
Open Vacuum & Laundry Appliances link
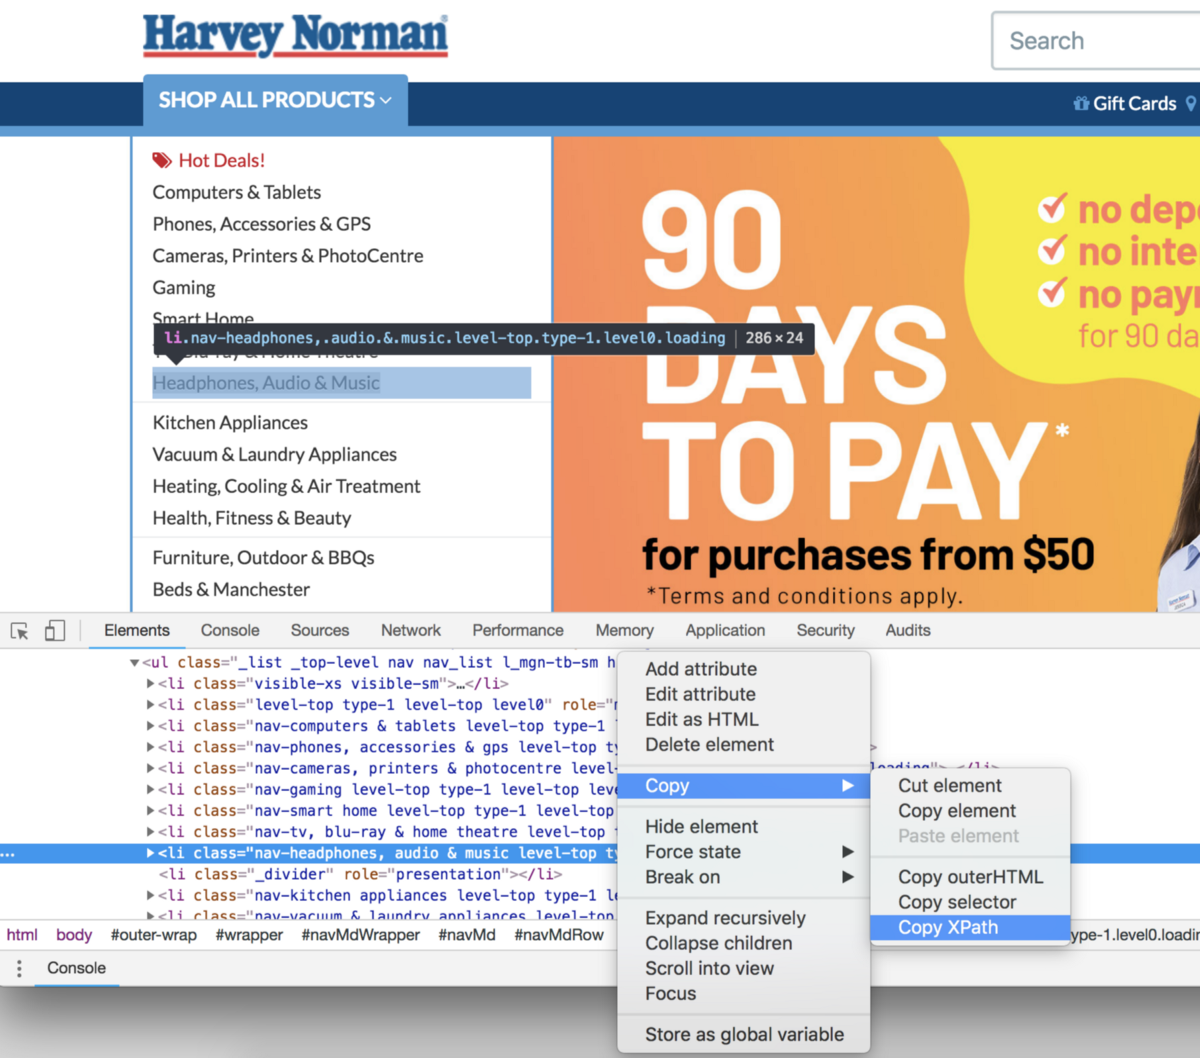click(x=275, y=455)
